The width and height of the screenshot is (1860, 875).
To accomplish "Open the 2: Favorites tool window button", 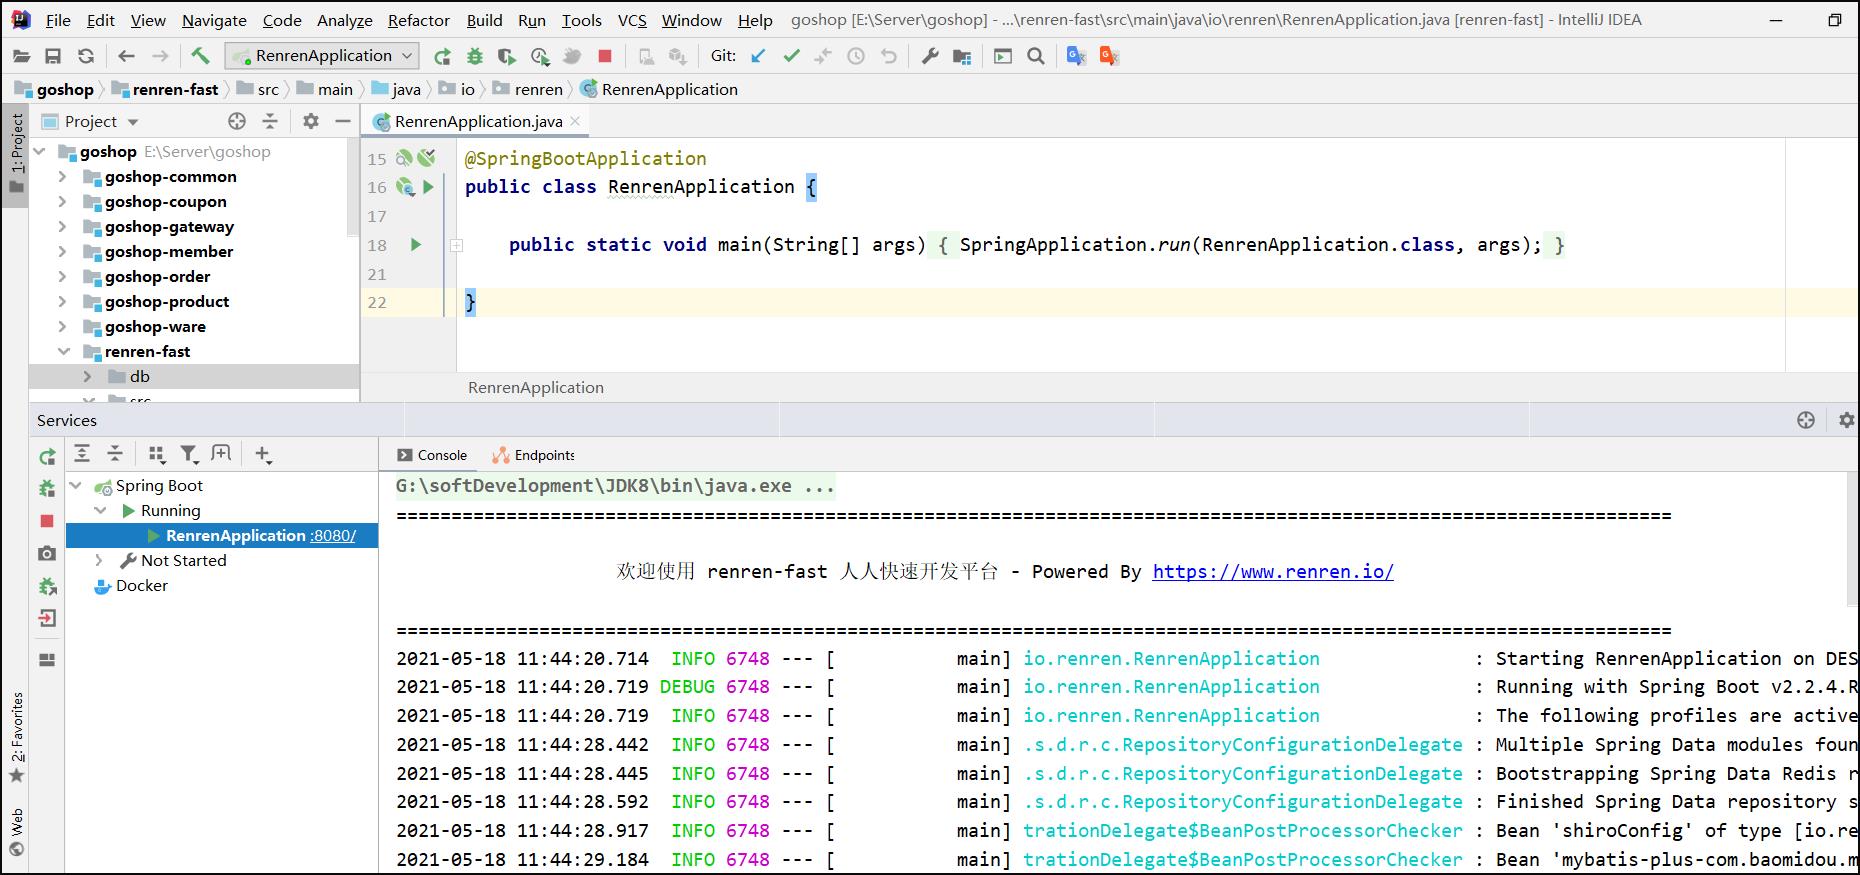I will 17,737.
